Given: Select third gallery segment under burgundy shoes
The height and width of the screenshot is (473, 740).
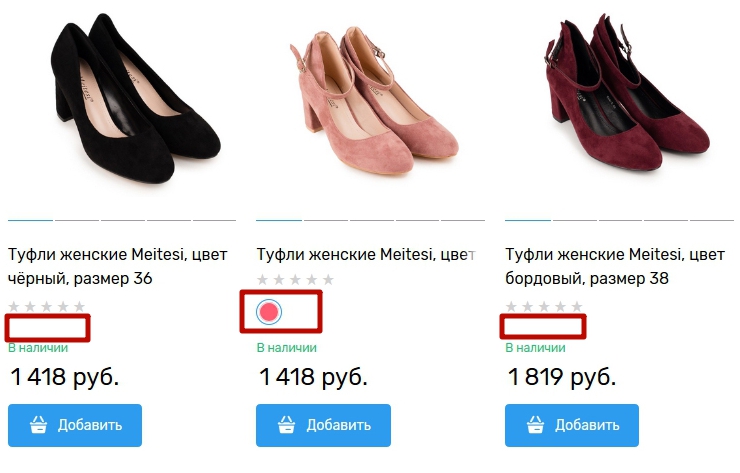Looking at the screenshot, I should click(620, 219).
